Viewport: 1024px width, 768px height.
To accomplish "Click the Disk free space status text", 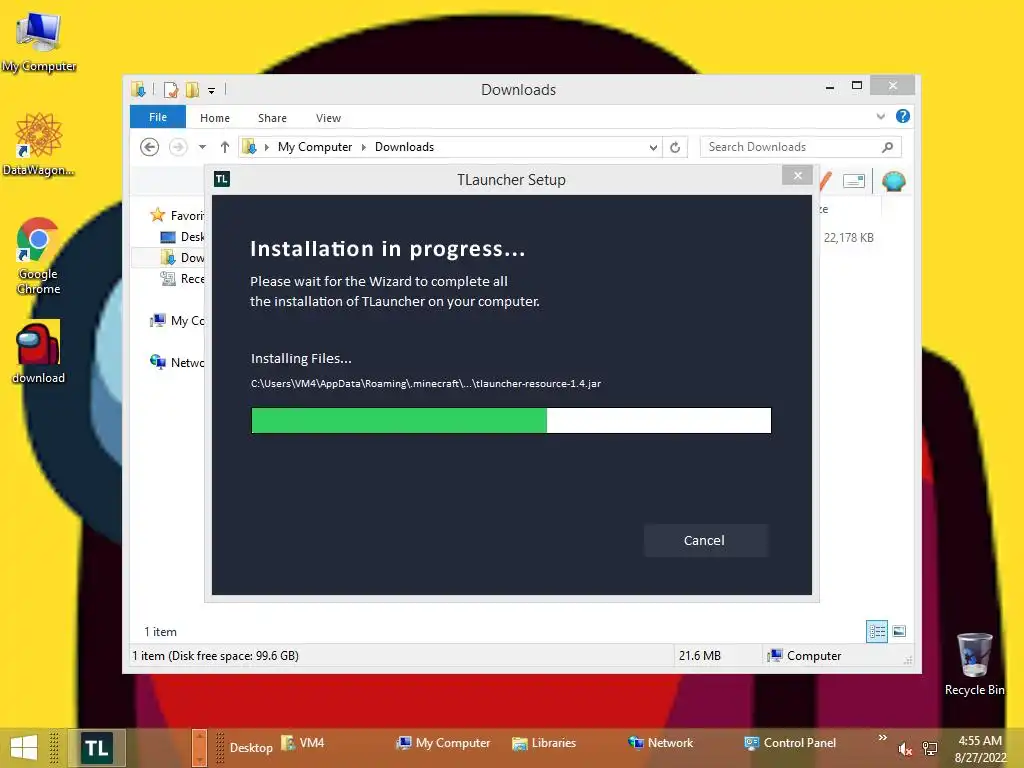I will coord(216,656).
